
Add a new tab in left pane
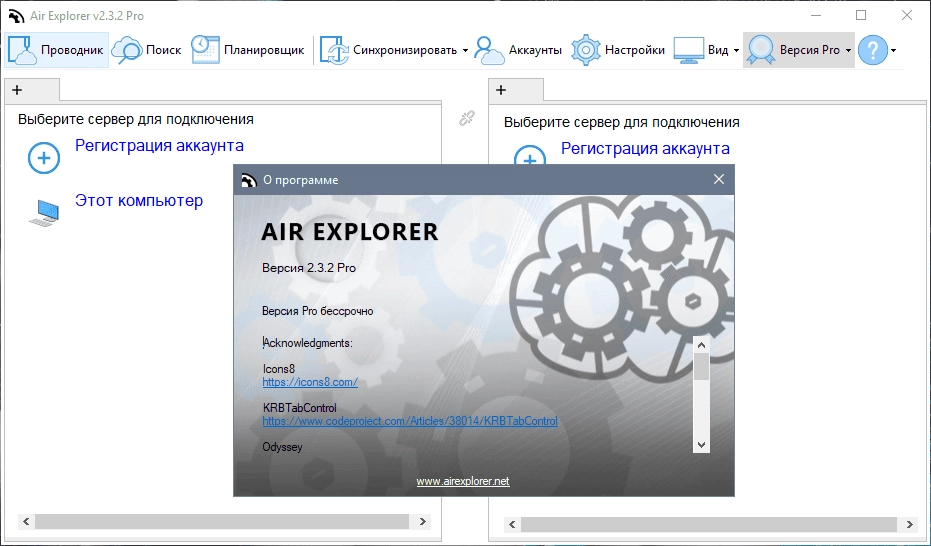pos(17,90)
